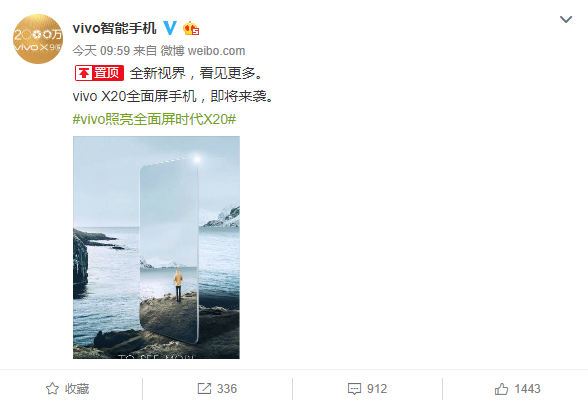Viewport: 588px width, 406px height.
Task: Click the text vivo X20全面屏手机，即将来袭
Action: click(x=174, y=96)
